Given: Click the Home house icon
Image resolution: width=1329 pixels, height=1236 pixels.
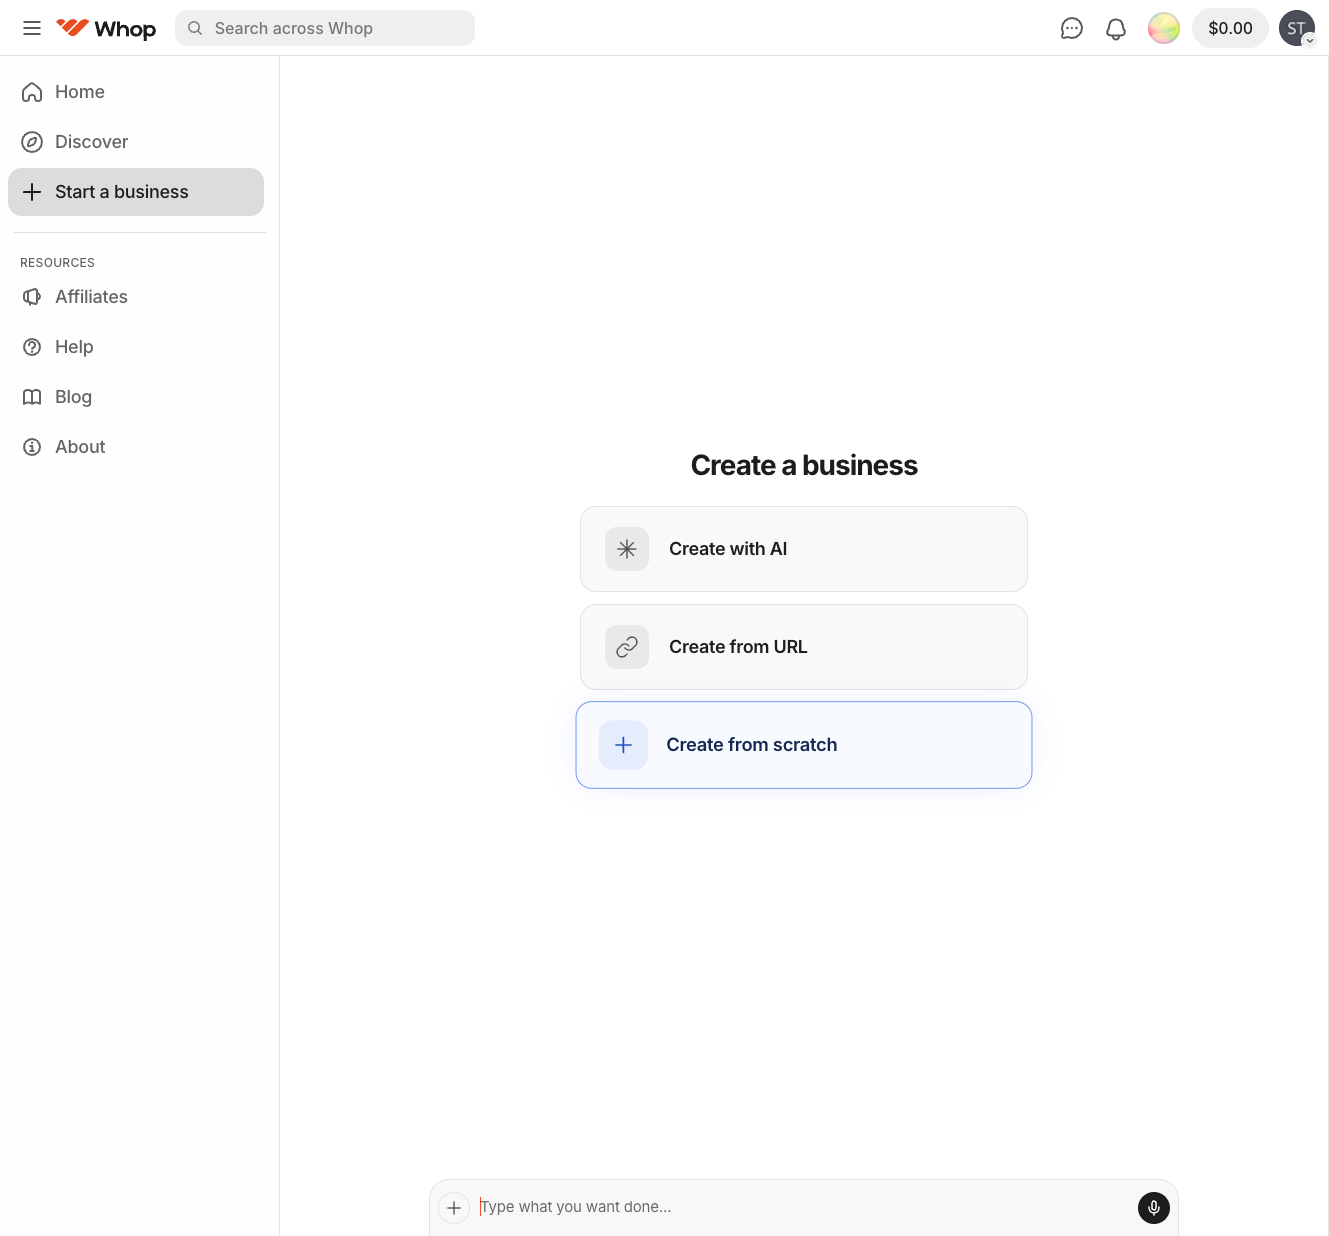Looking at the screenshot, I should coord(32,92).
